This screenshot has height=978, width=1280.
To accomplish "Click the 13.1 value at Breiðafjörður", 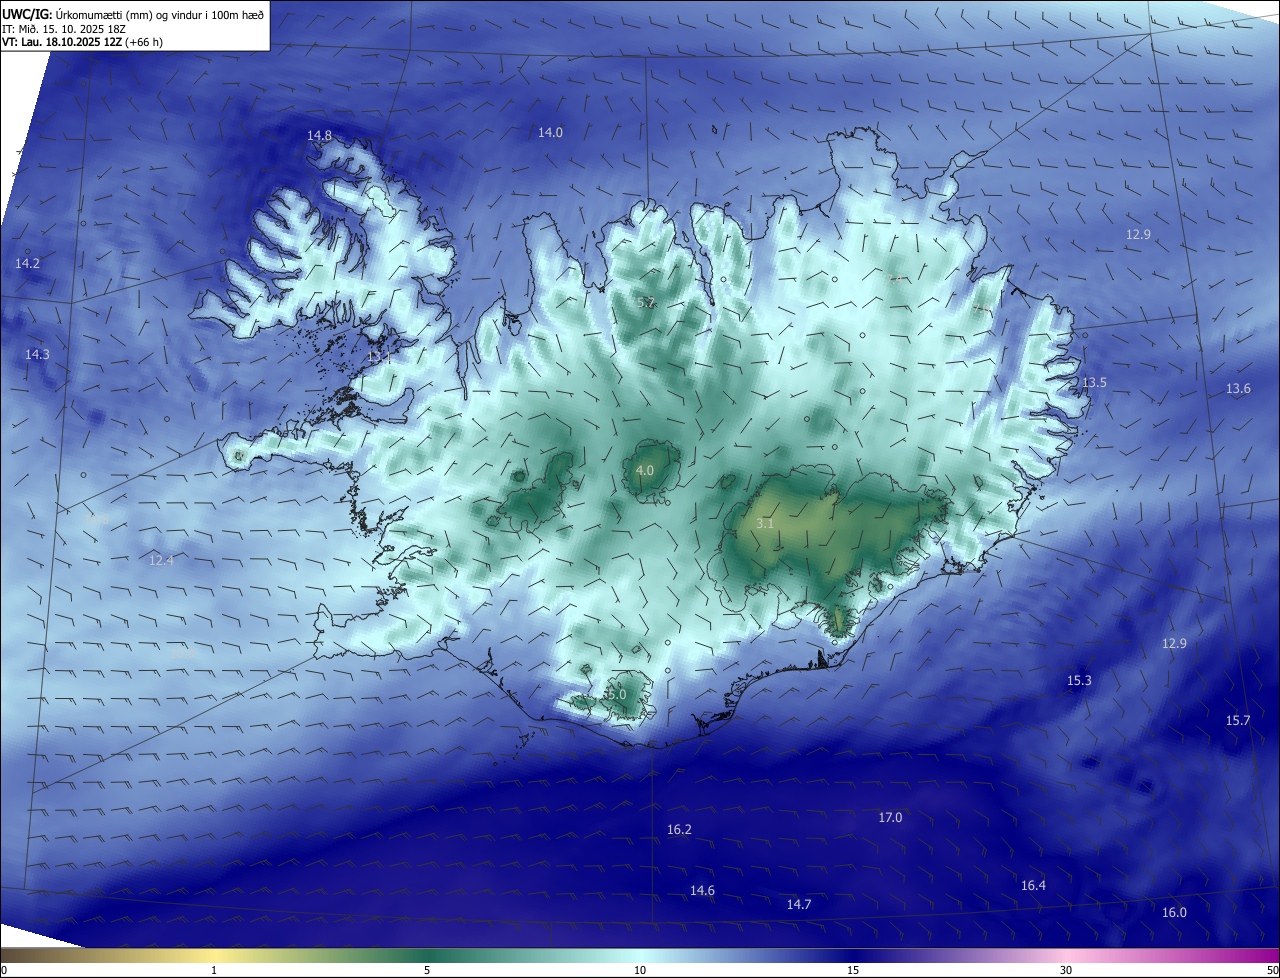I will [379, 356].
